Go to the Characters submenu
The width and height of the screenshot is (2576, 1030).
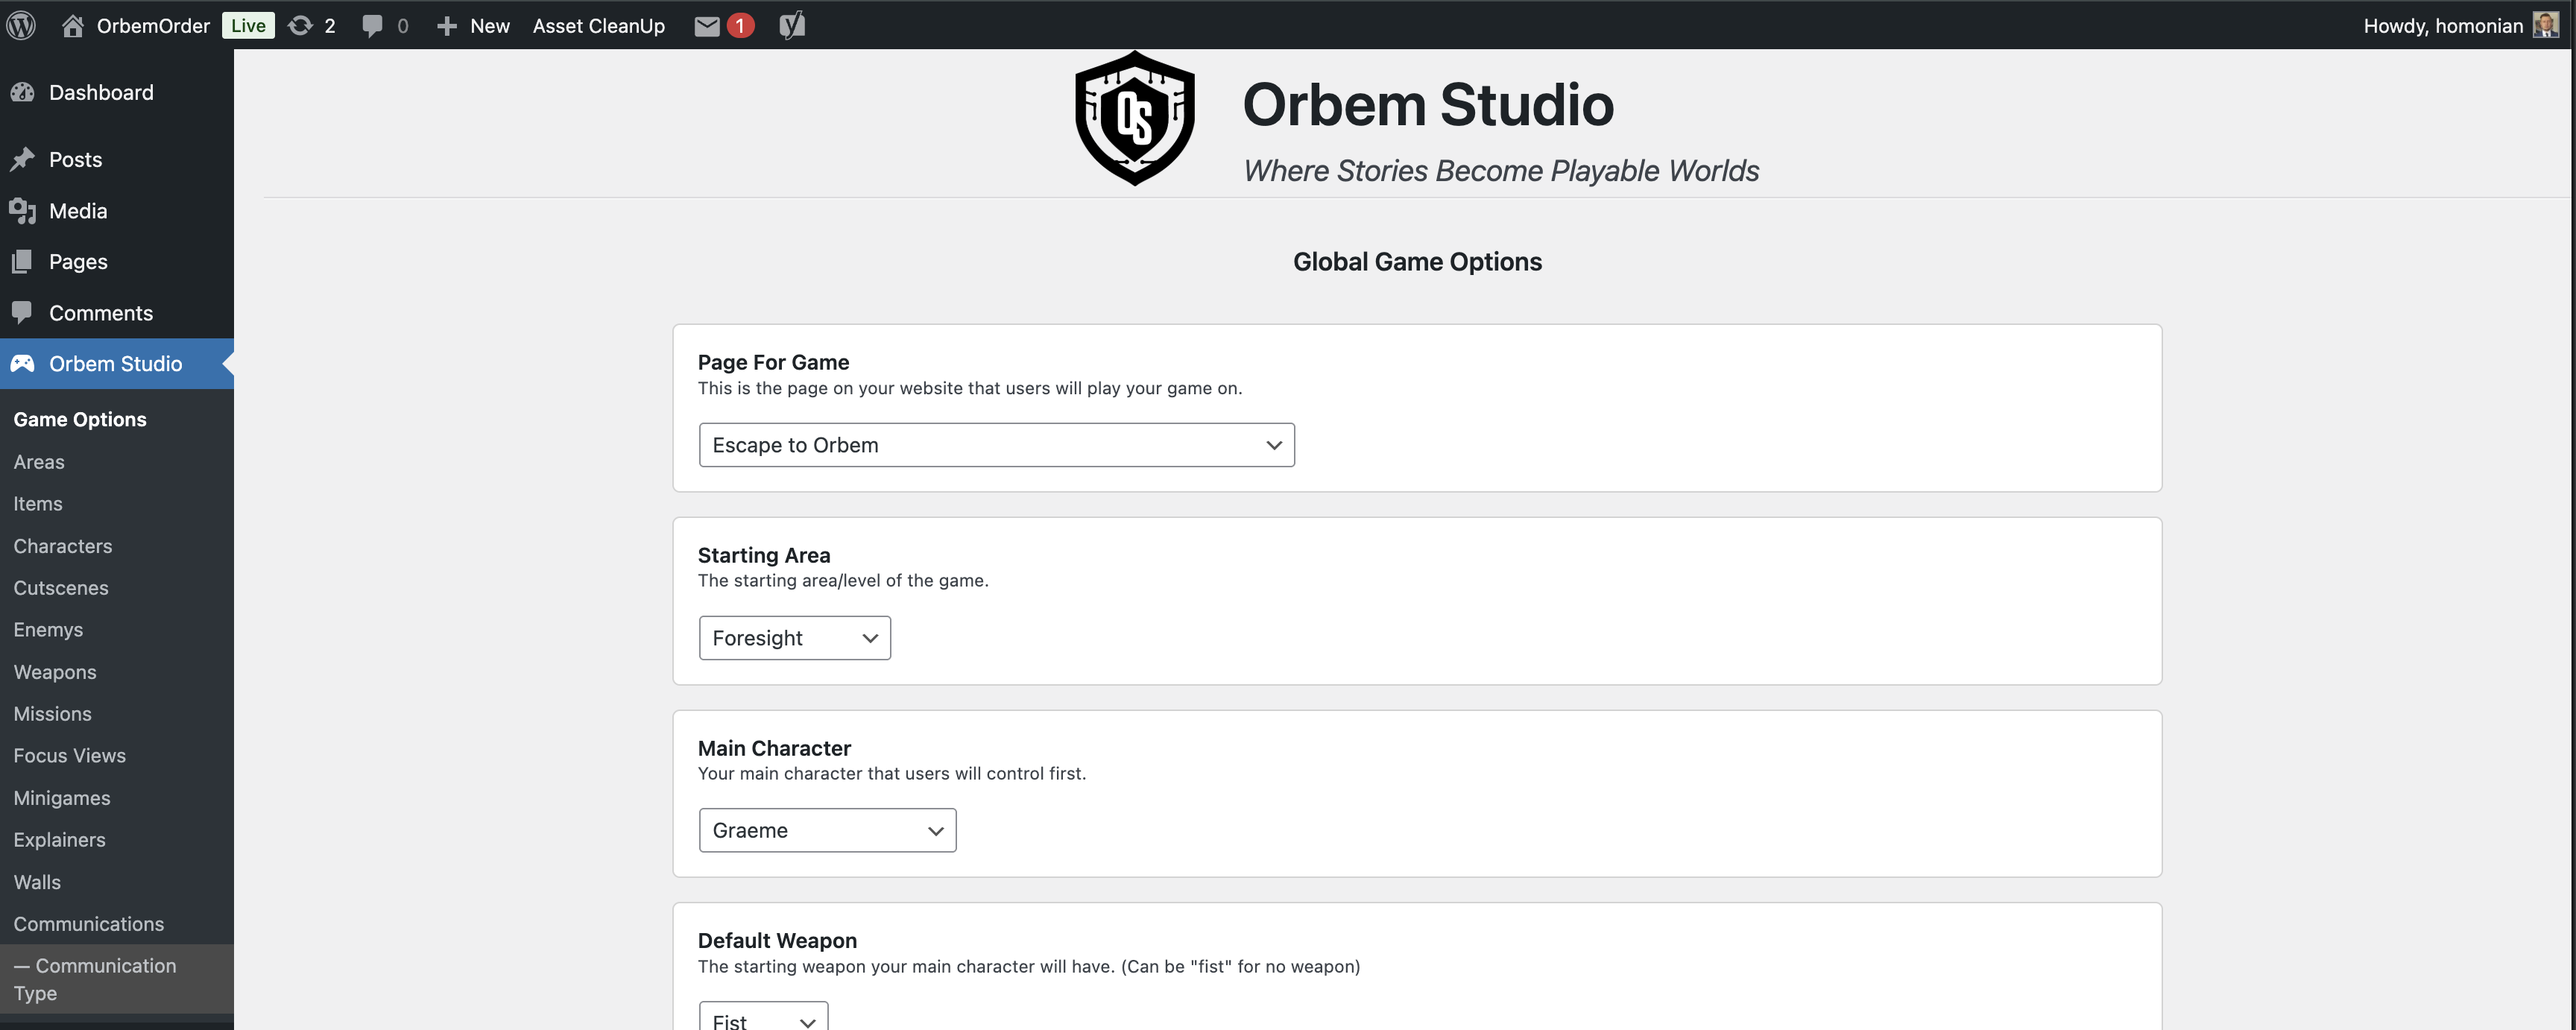pos(63,546)
